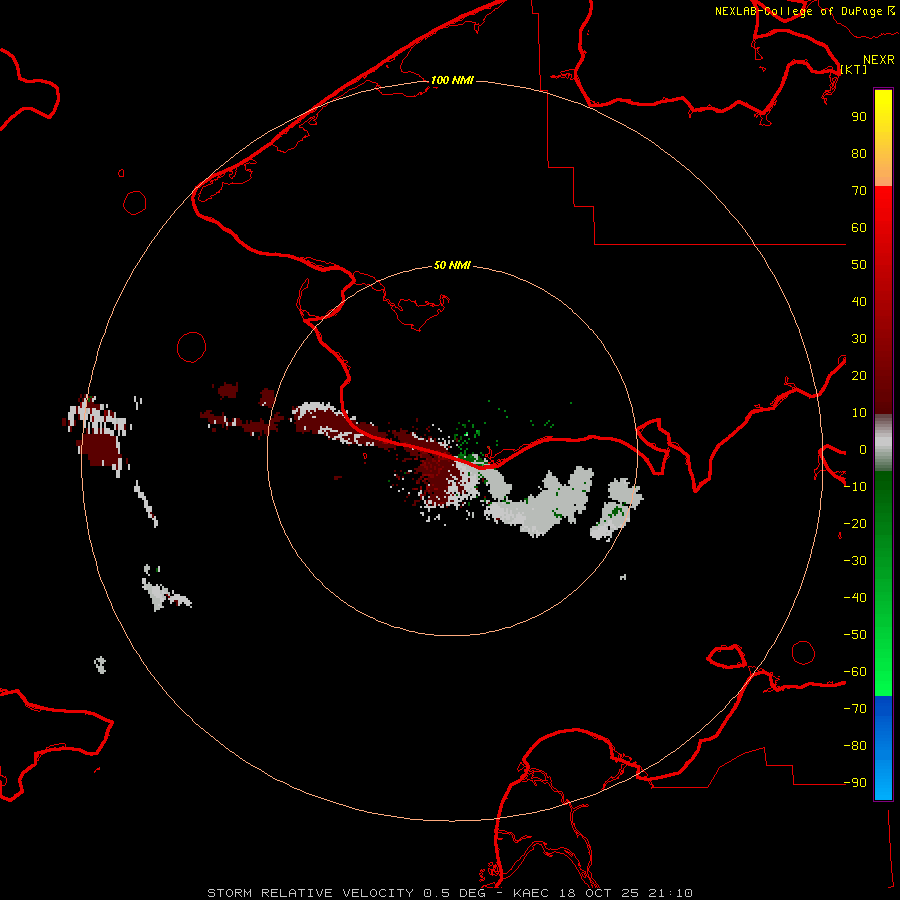
Task: Pick the gray zero segment of the colorbar
Action: coord(883,443)
